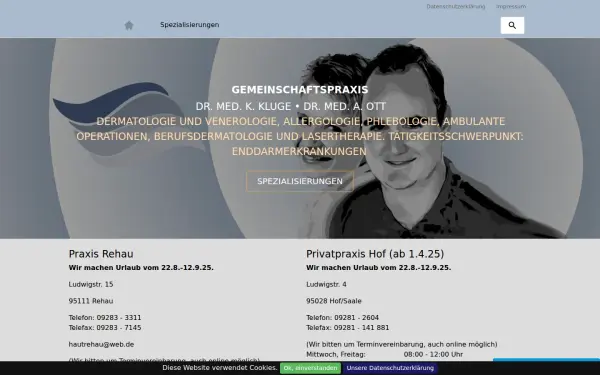The height and width of the screenshot is (375, 600).
Task: Click Telefon: 09283 - 3311 line
Action: pos(105,318)
